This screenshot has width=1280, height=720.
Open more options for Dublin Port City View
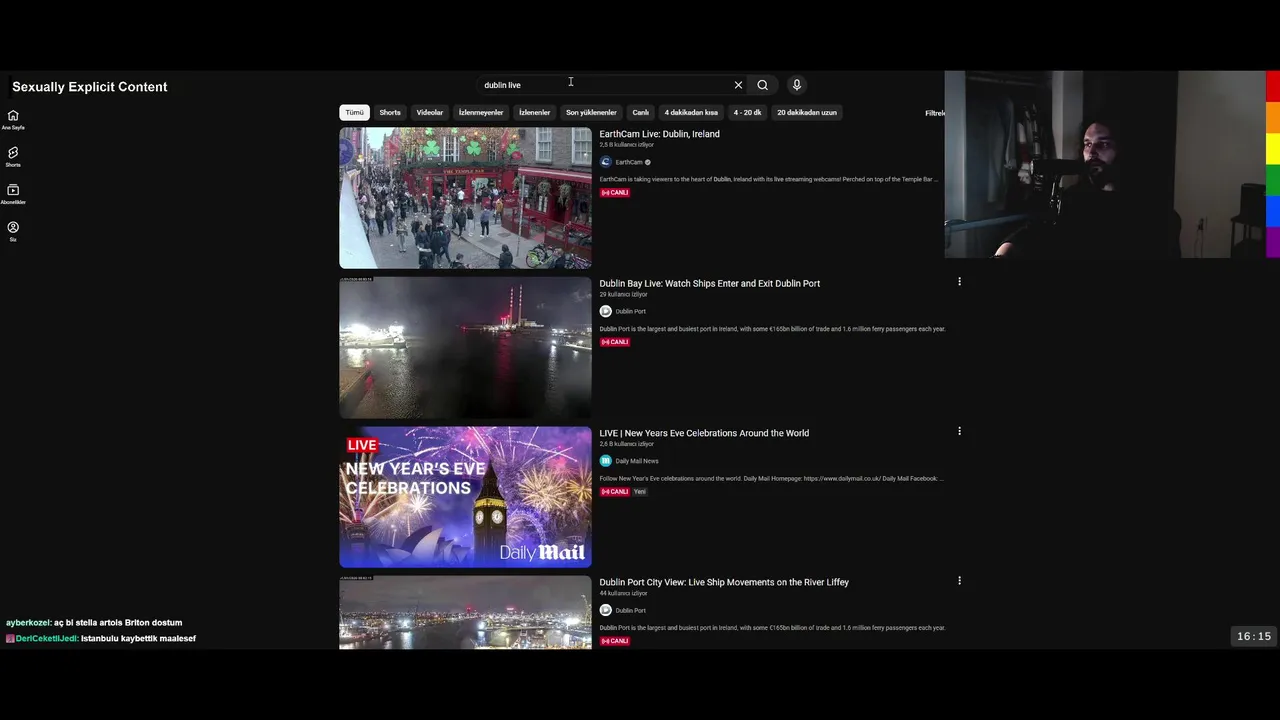tap(959, 580)
